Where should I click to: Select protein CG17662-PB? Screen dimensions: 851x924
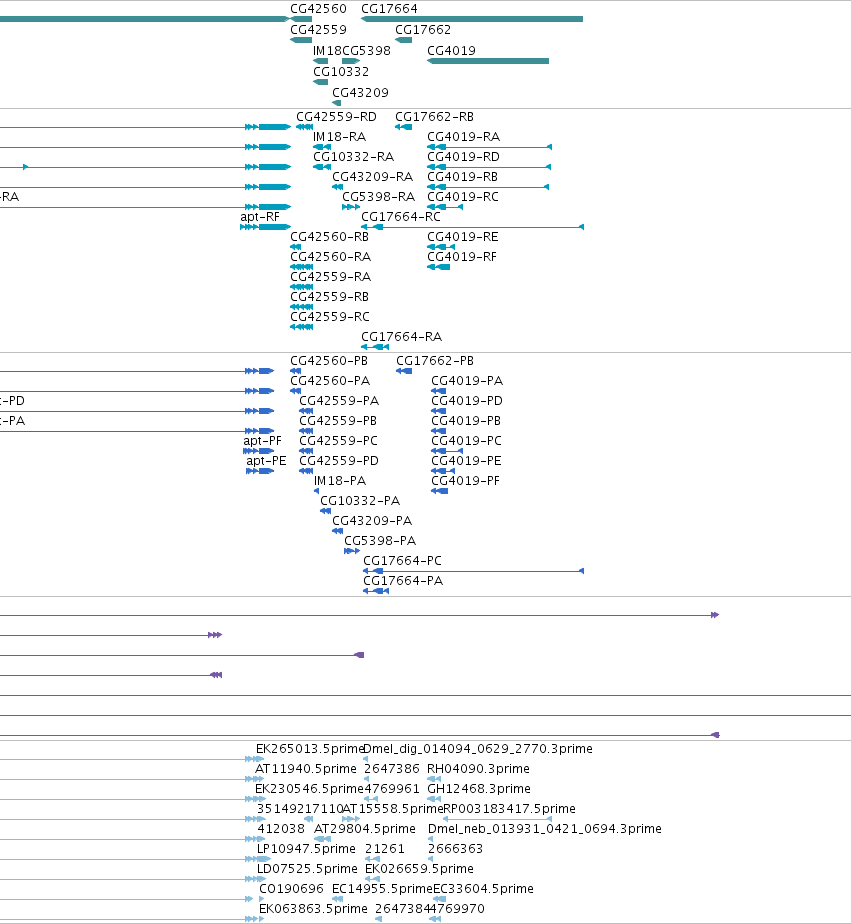[x=435, y=361]
